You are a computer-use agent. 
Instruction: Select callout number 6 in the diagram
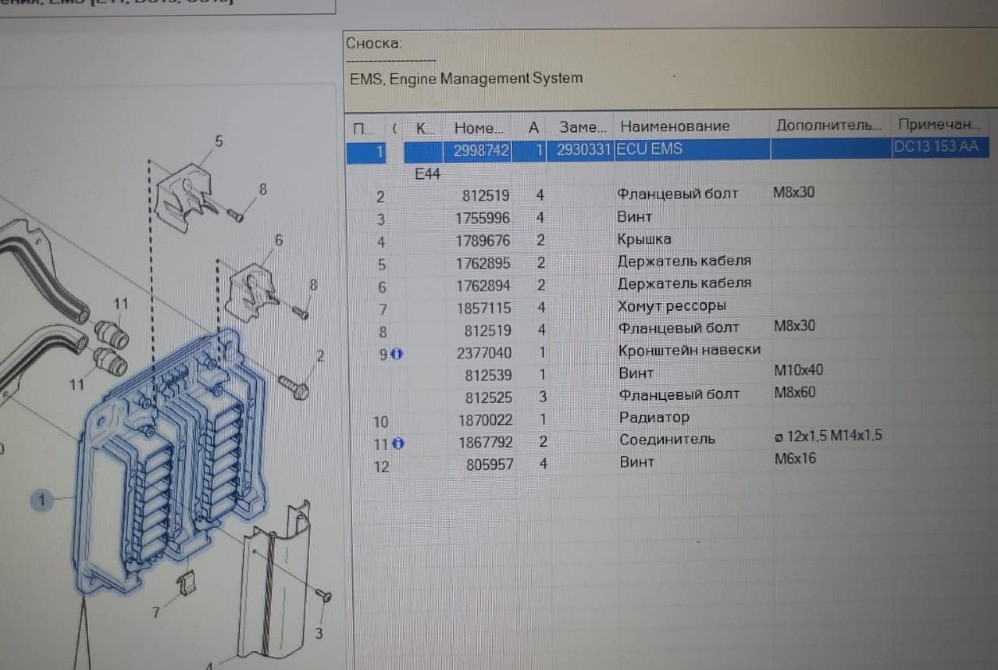click(x=278, y=240)
